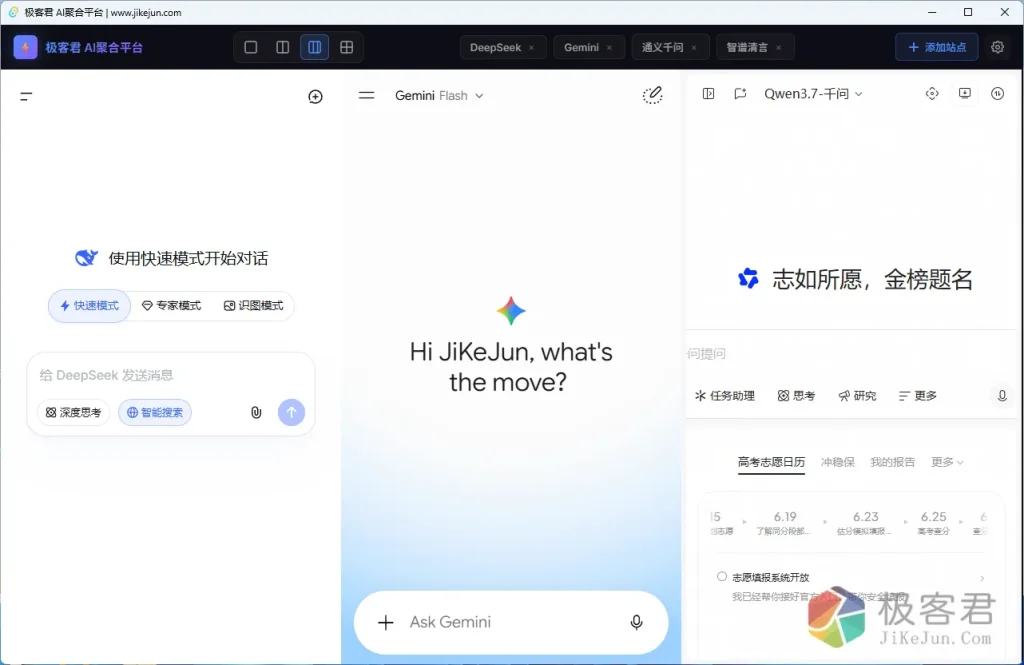Click Qwen circular icon at far right
This screenshot has width=1024, height=665.
point(997,93)
